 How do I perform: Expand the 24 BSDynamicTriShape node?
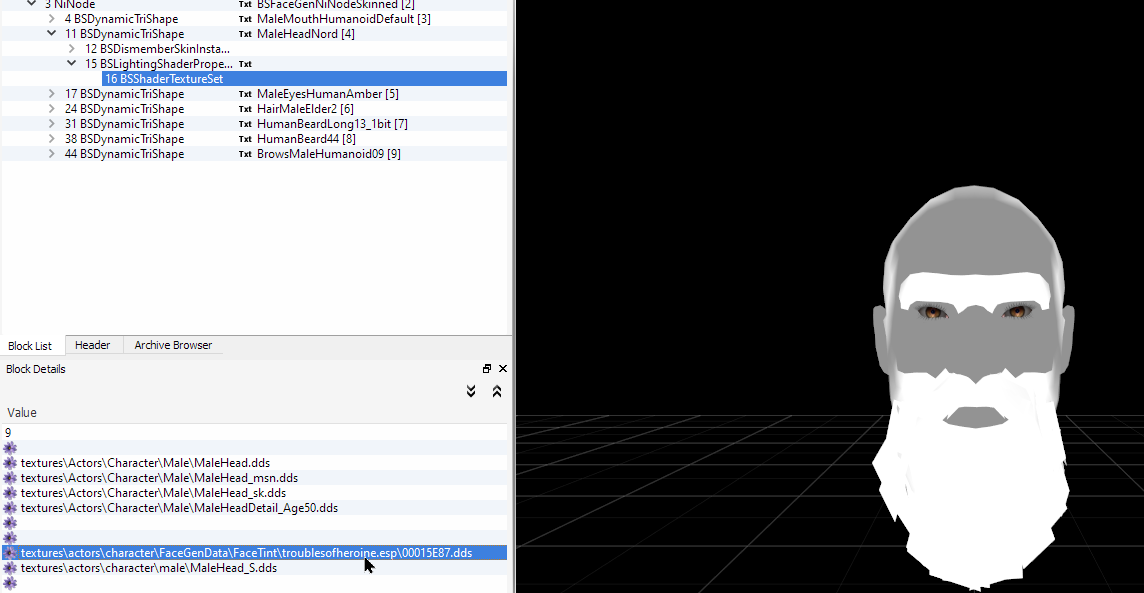[x=52, y=109]
